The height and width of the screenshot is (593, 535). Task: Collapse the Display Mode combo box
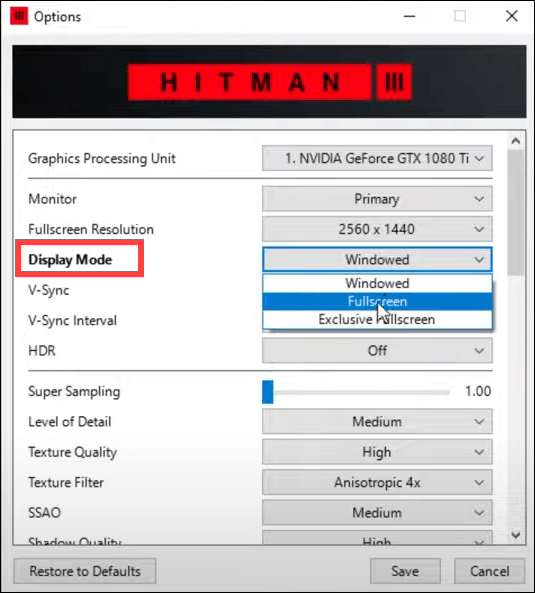click(x=377, y=259)
